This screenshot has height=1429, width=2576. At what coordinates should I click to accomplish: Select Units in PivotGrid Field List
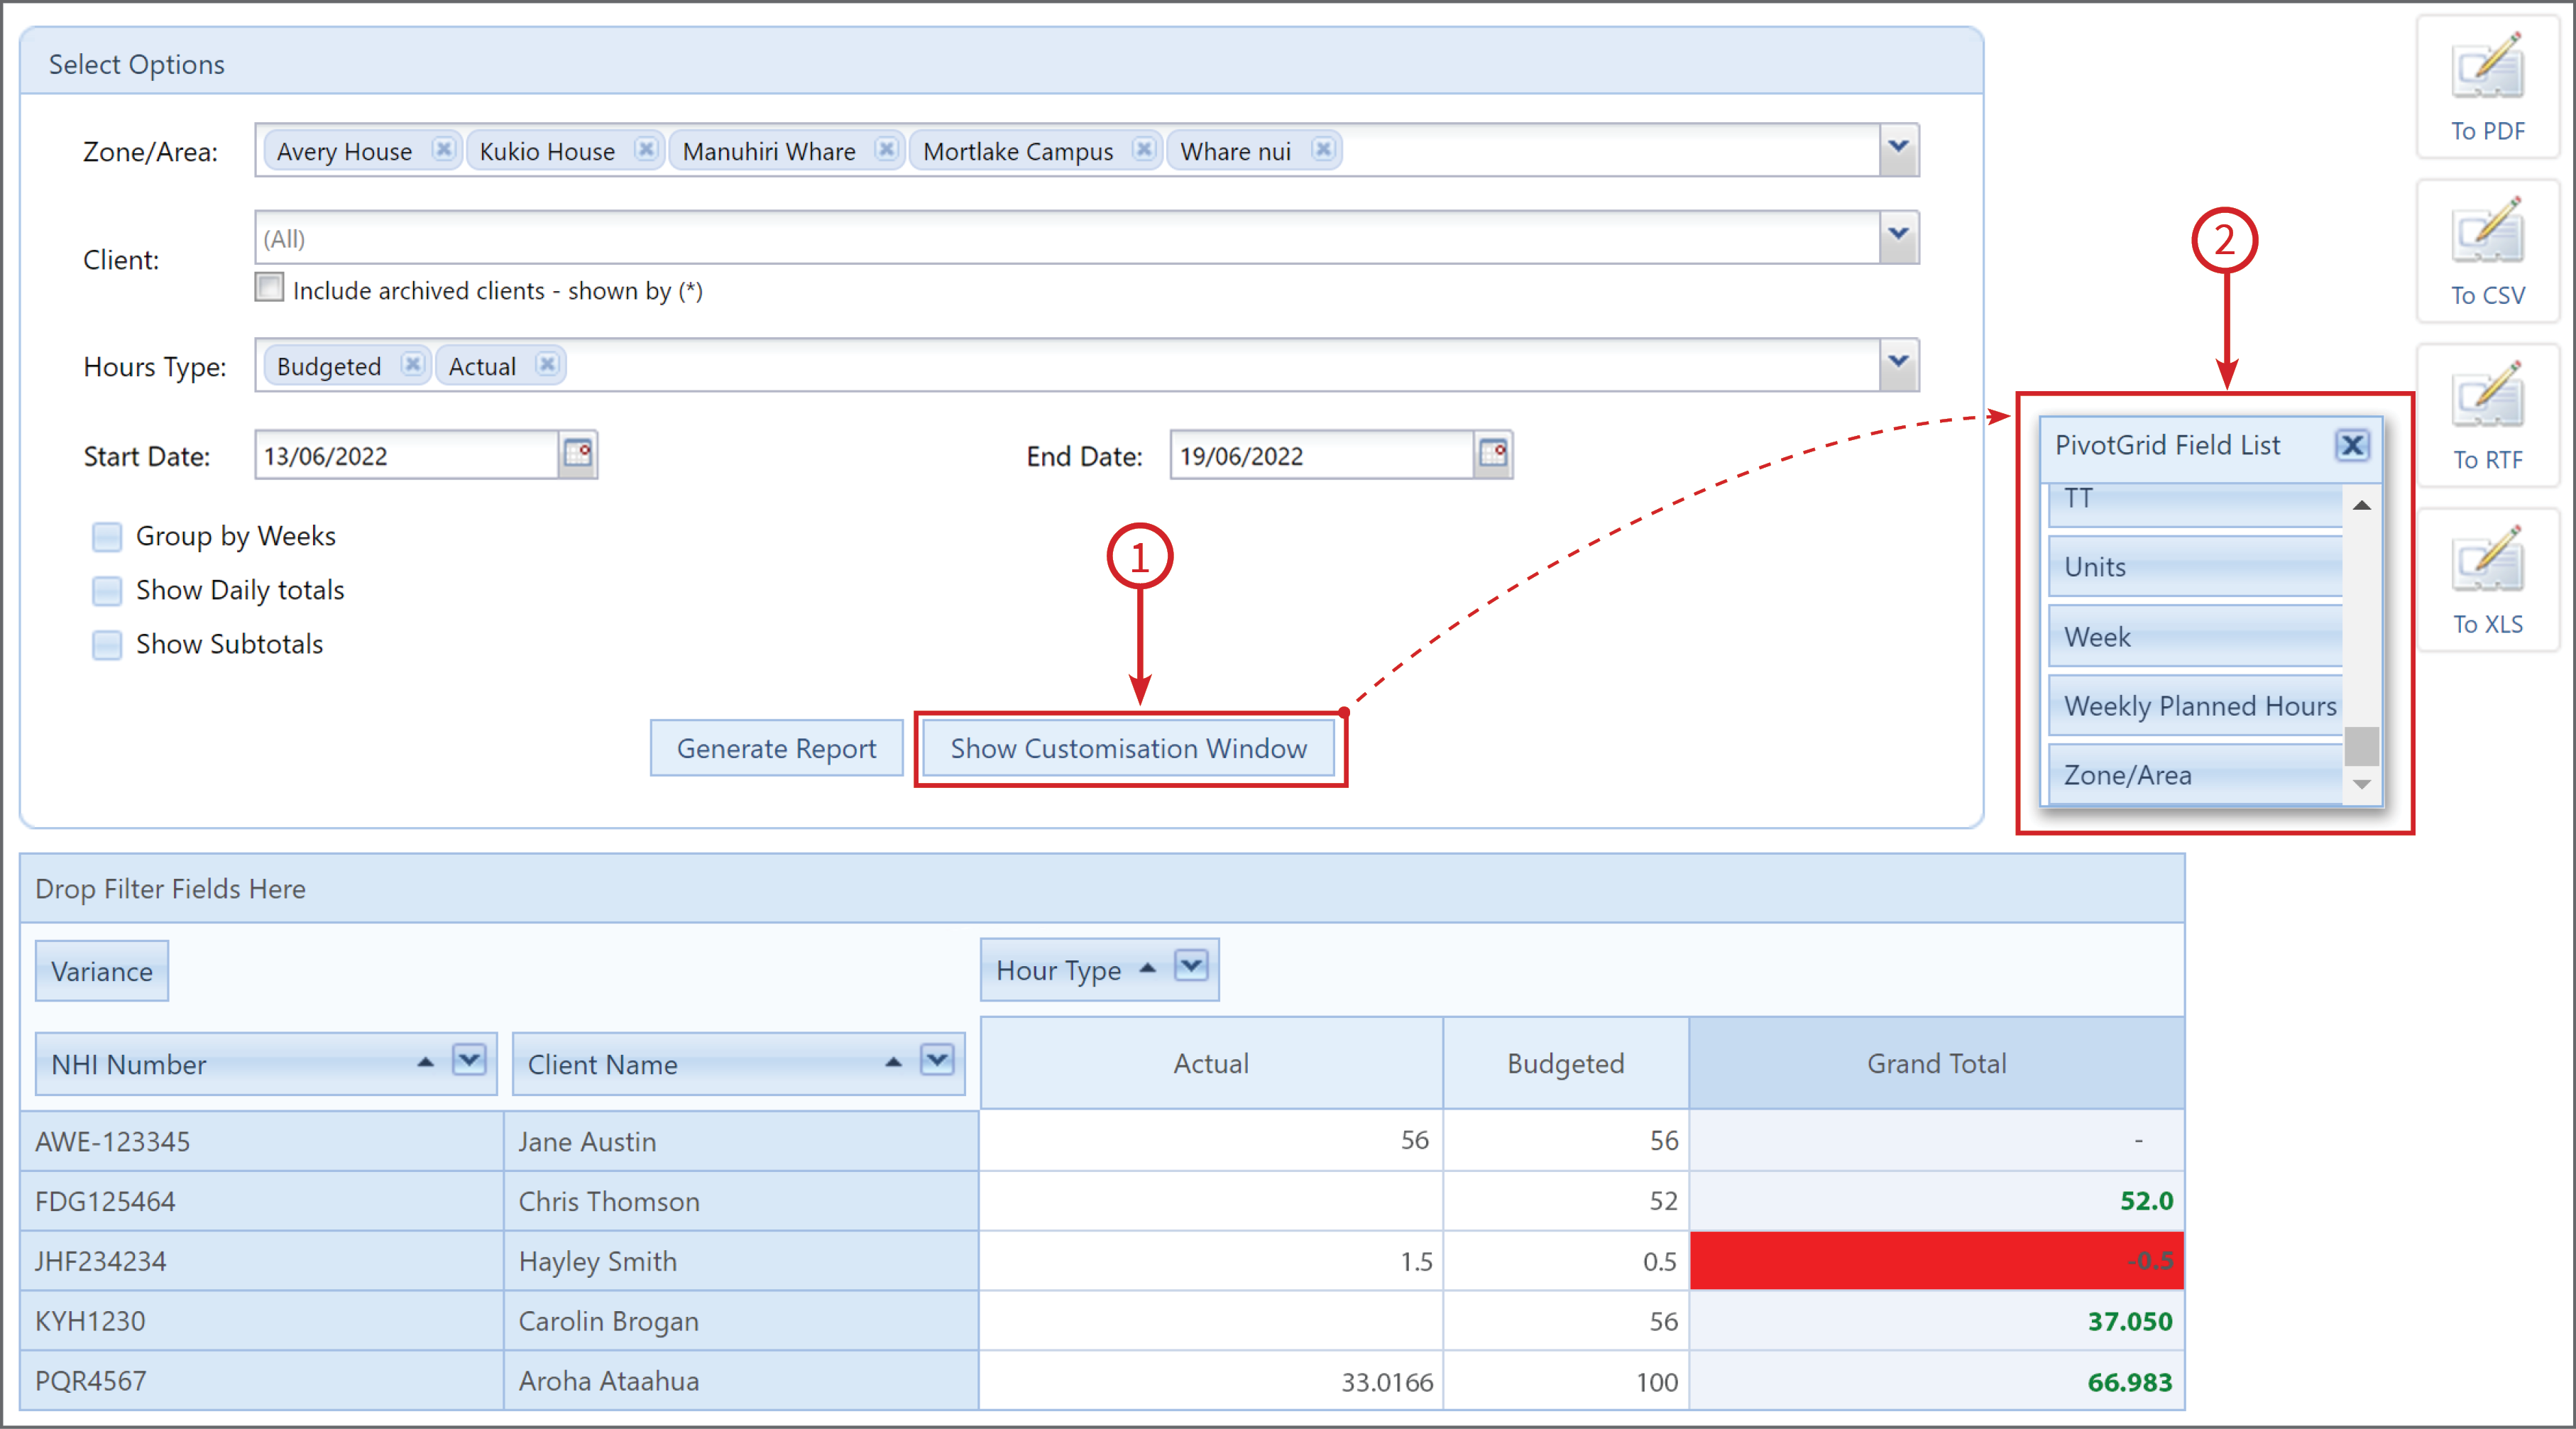click(x=2196, y=567)
